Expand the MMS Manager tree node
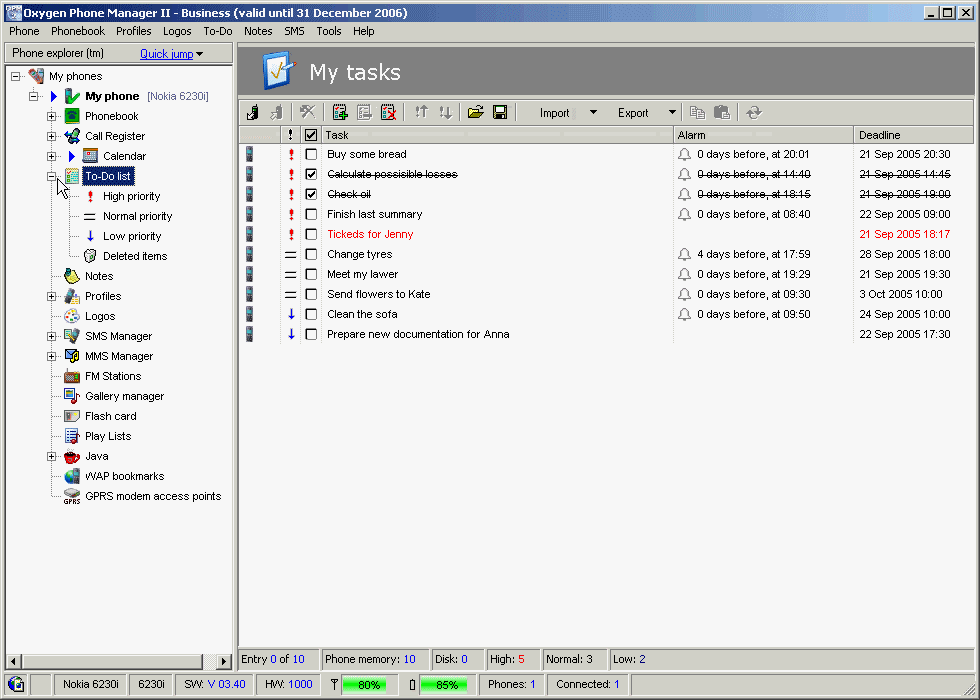This screenshot has height=700, width=980. click(x=52, y=356)
